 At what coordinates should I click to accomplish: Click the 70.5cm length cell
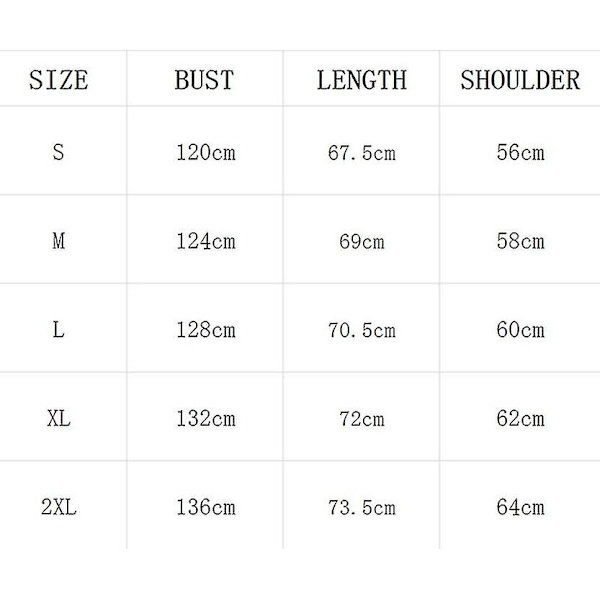[x=362, y=330]
